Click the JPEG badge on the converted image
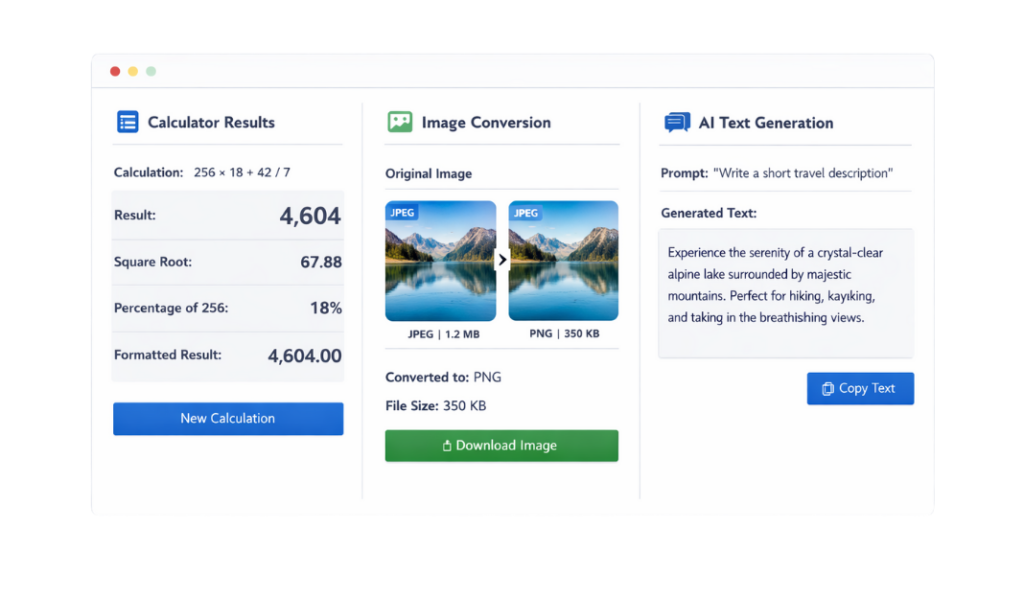This screenshot has width=1024, height=596. pyautogui.click(x=526, y=212)
